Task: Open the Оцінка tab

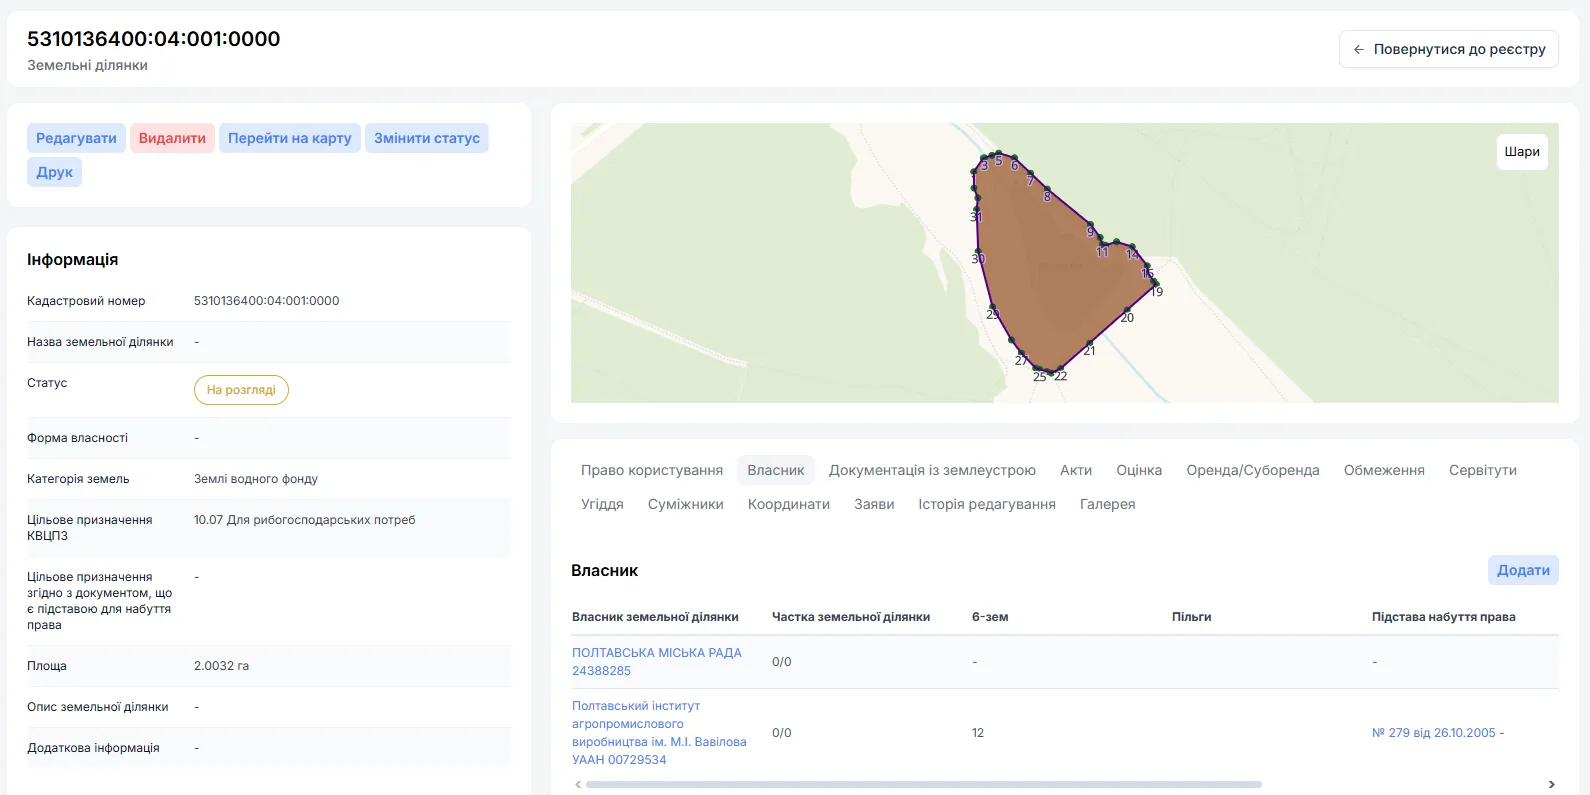Action: (x=1139, y=470)
